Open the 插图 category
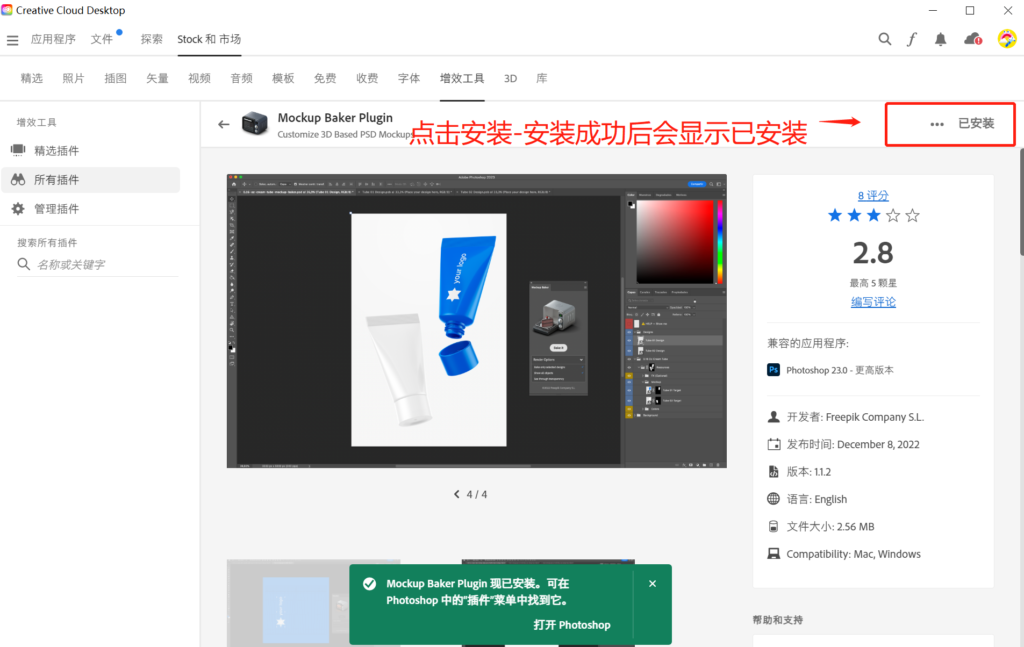 tap(115, 78)
